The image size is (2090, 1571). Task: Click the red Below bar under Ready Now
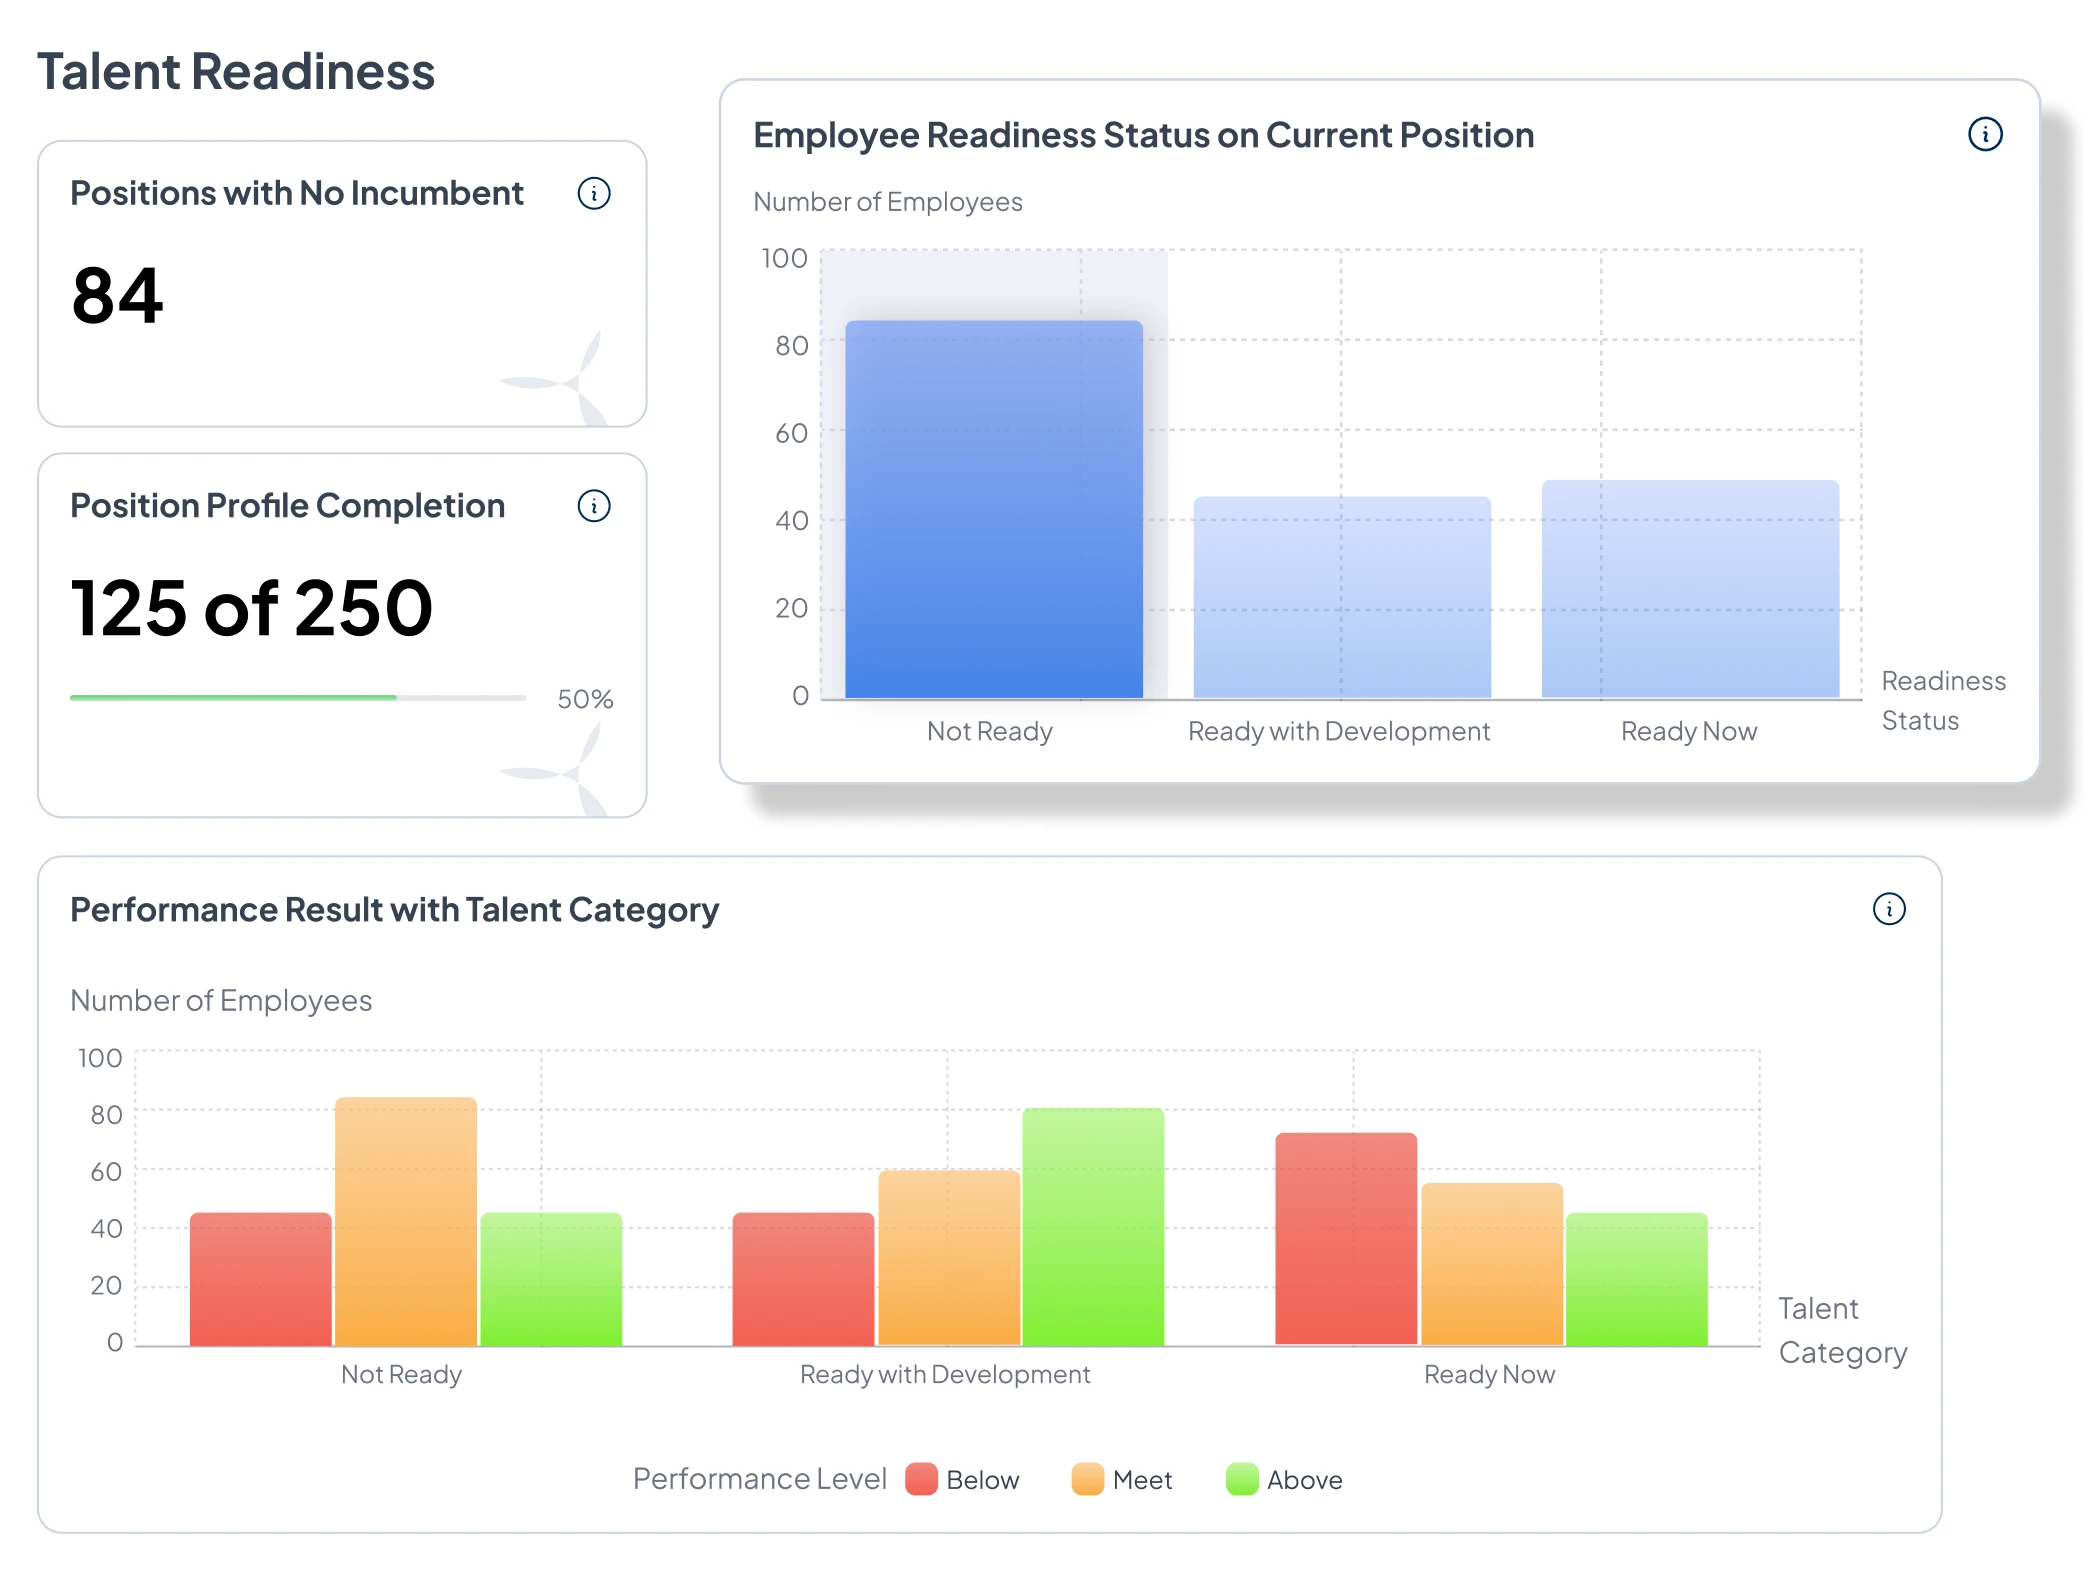pos(1346,1240)
